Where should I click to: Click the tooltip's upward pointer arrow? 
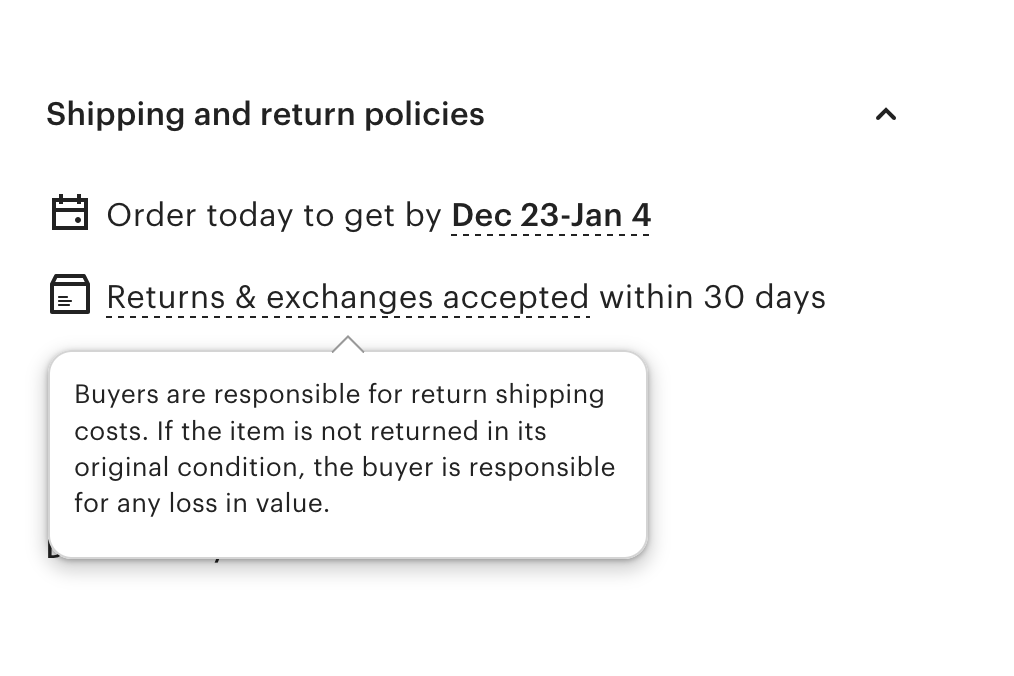pyautogui.click(x=347, y=344)
